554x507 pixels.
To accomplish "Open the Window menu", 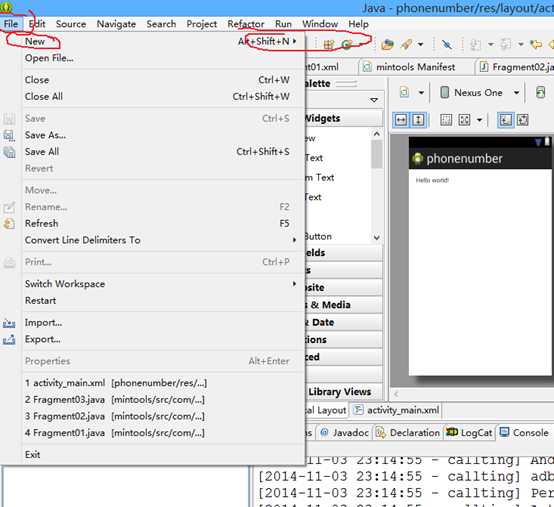I will (x=320, y=24).
